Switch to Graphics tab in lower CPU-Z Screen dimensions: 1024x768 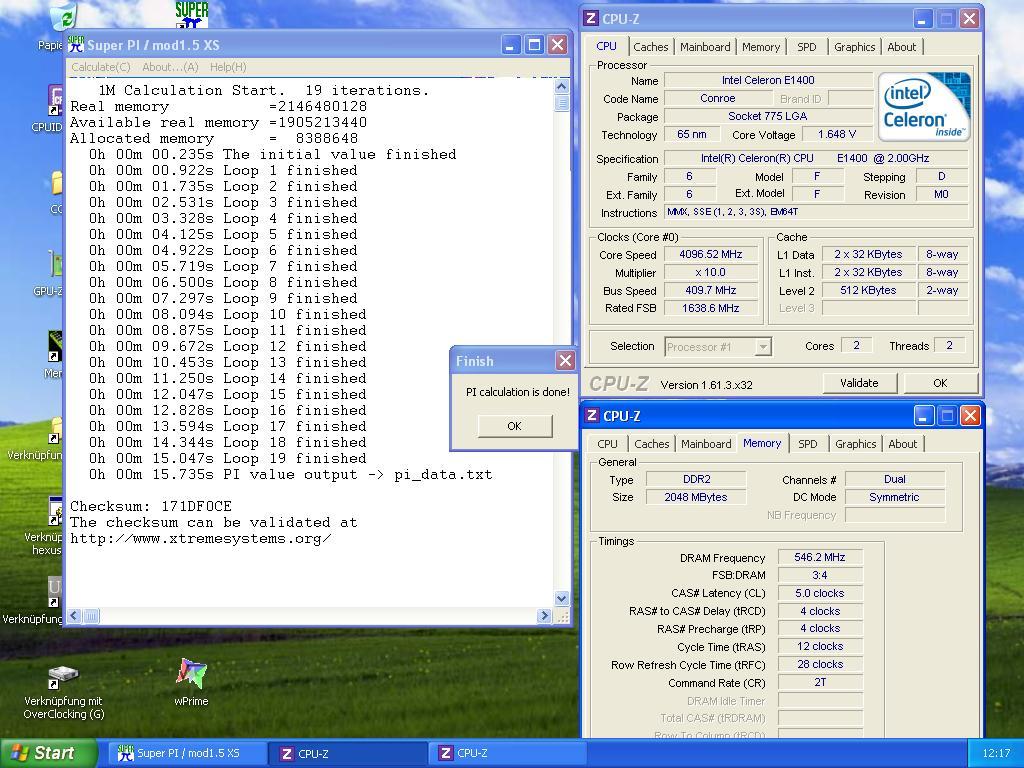(x=856, y=444)
